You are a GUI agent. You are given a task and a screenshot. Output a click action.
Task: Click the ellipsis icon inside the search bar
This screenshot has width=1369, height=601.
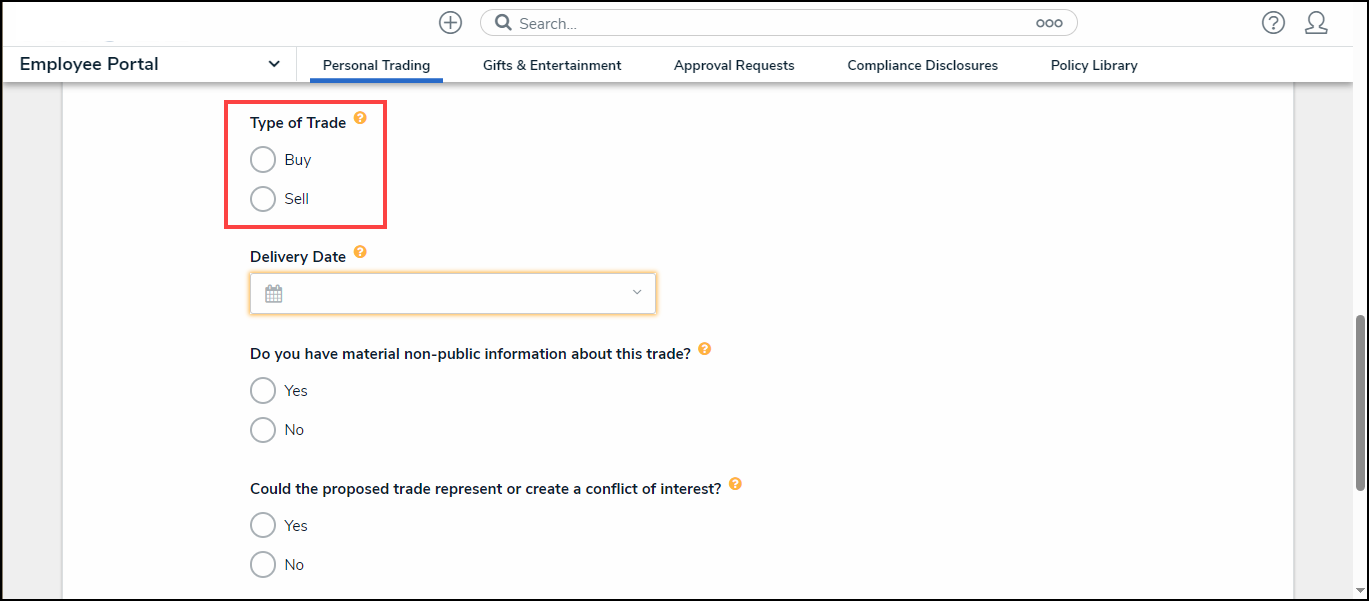click(1049, 22)
